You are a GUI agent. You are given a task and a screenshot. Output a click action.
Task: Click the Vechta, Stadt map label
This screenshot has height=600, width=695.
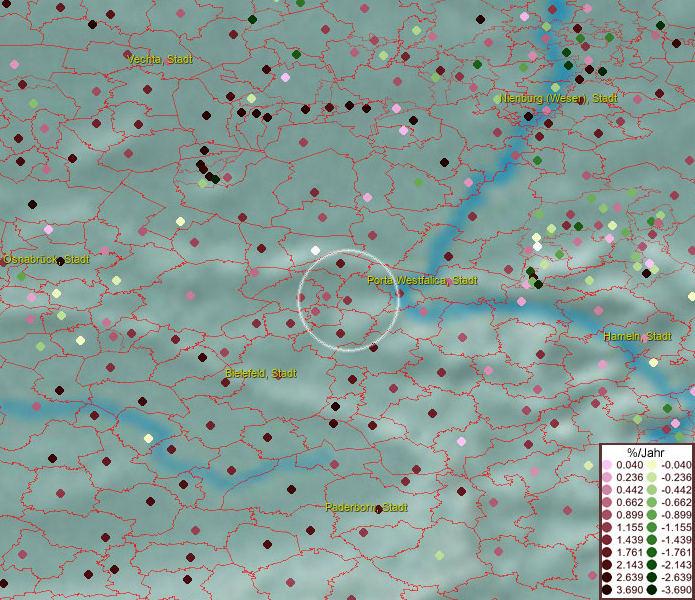[160, 59]
